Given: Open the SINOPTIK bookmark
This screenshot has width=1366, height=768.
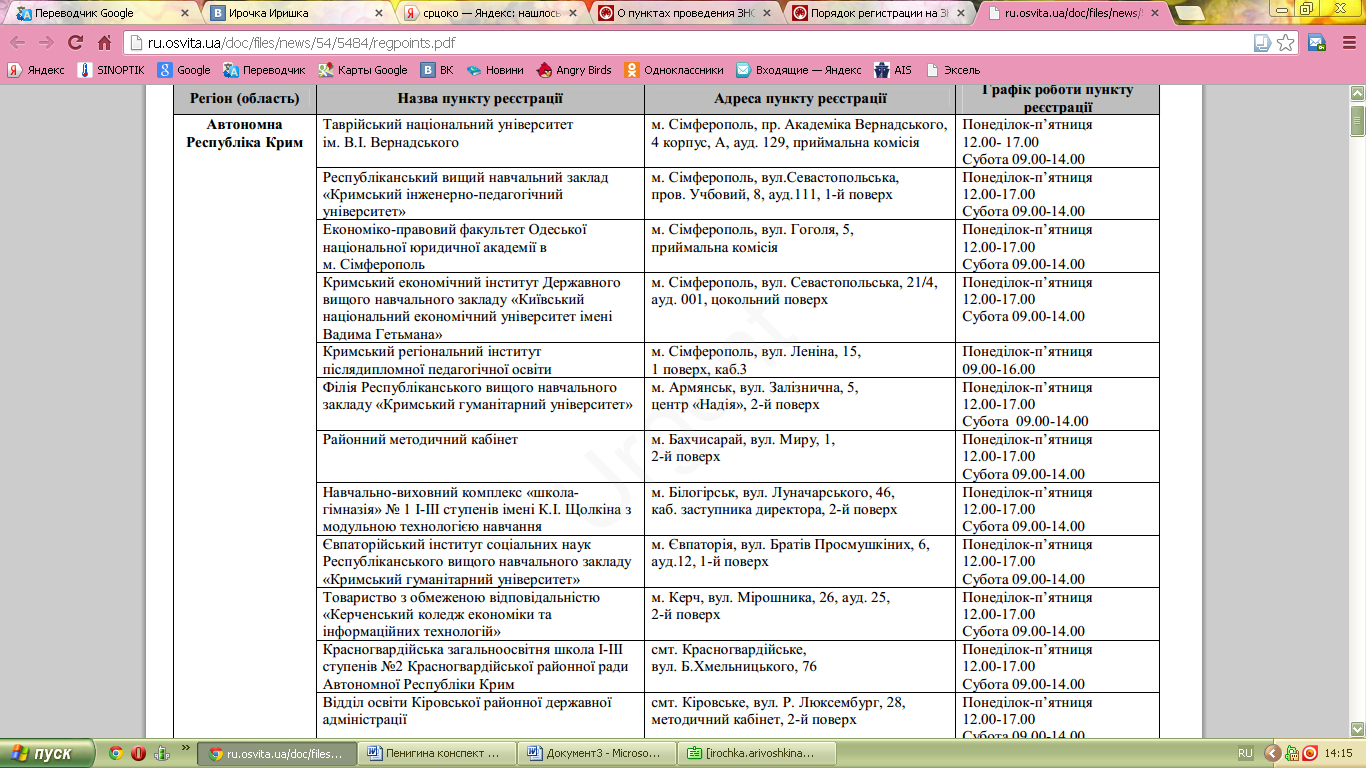Looking at the screenshot, I should [x=111, y=70].
